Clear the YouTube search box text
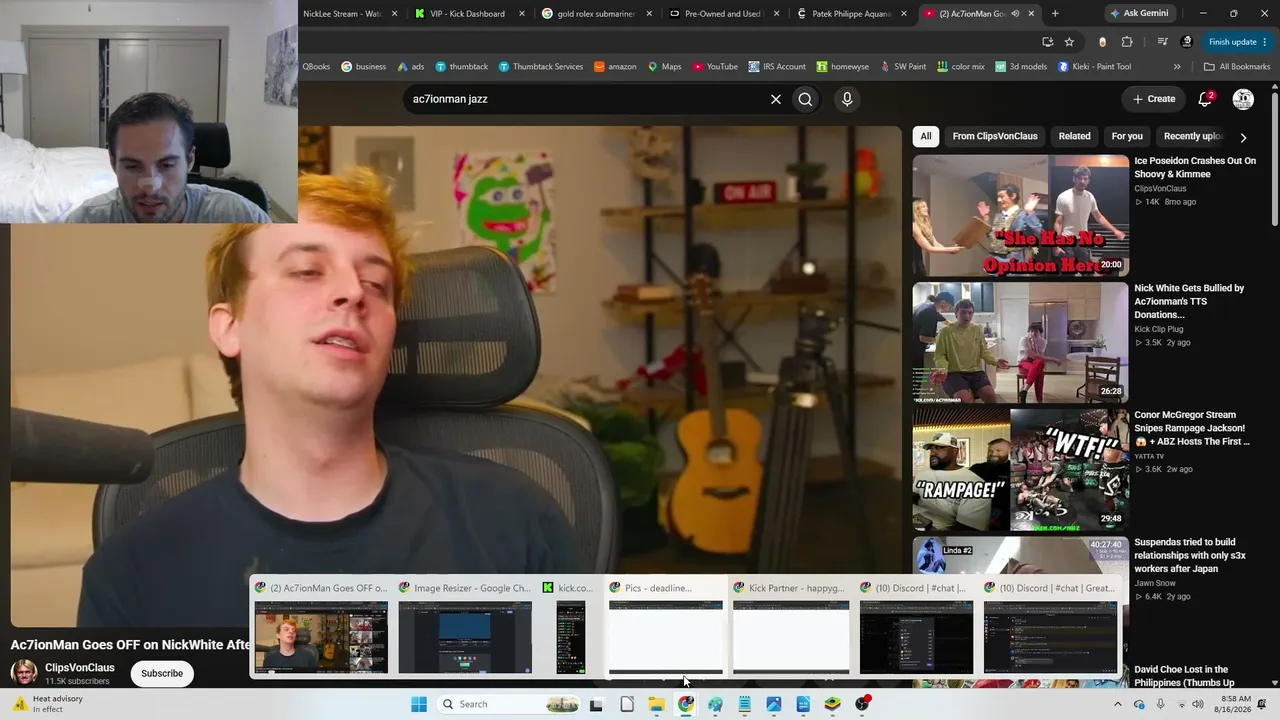1280x720 pixels. coord(775,99)
